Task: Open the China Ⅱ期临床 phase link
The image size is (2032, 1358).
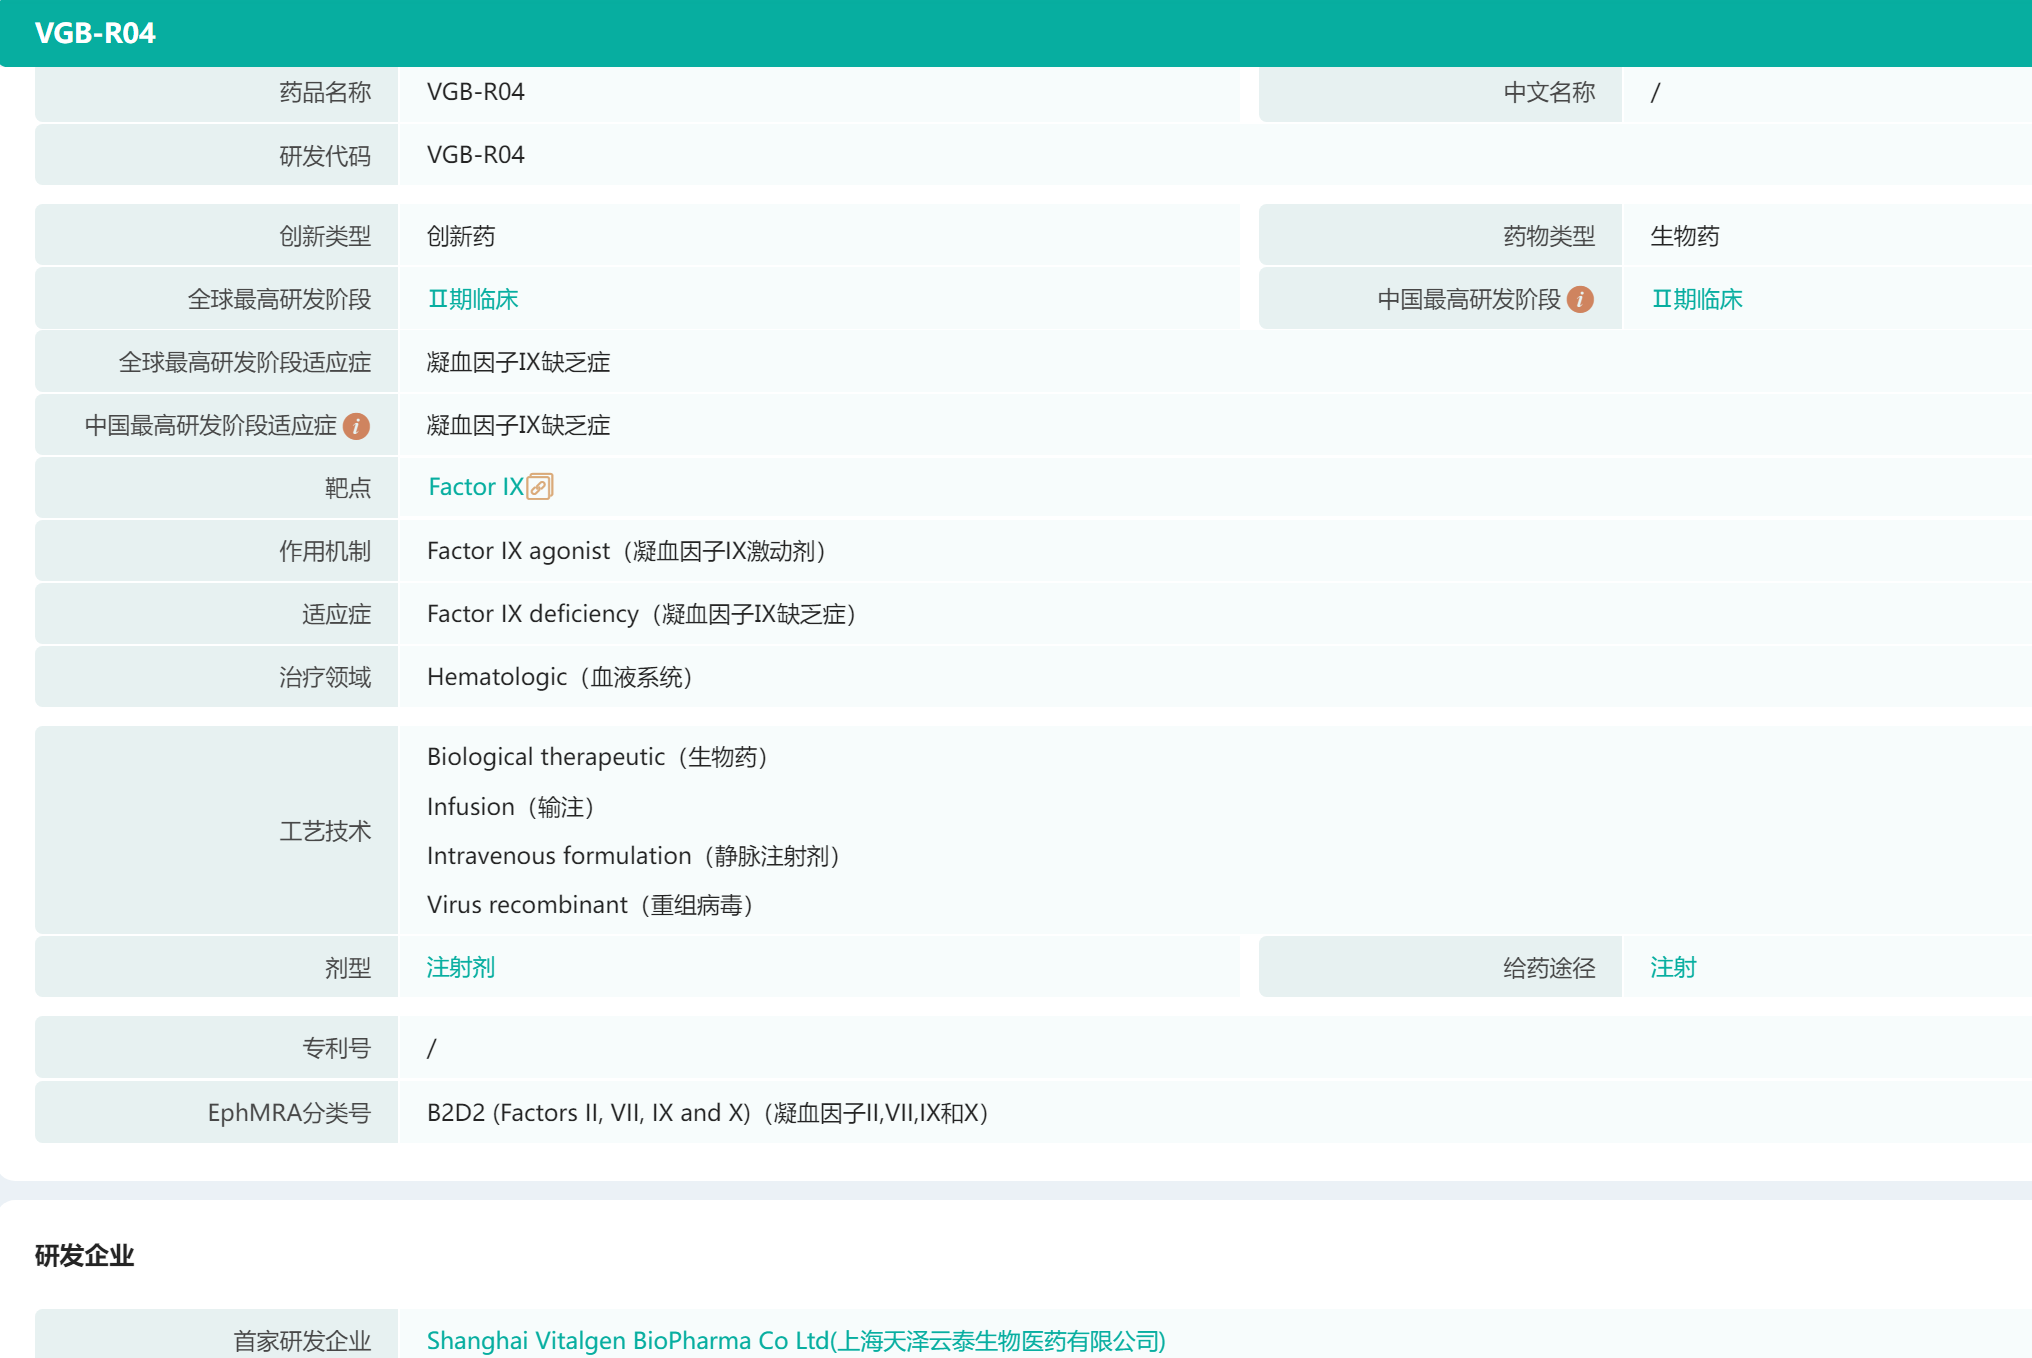Action: click(1696, 298)
